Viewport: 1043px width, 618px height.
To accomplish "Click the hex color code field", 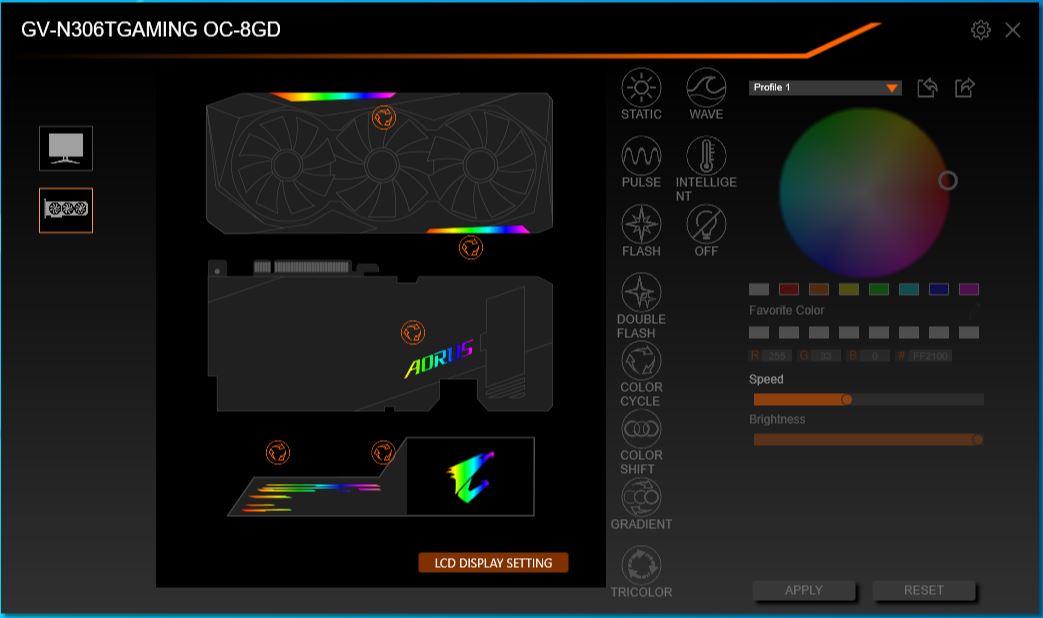I will pyautogui.click(x=930, y=356).
